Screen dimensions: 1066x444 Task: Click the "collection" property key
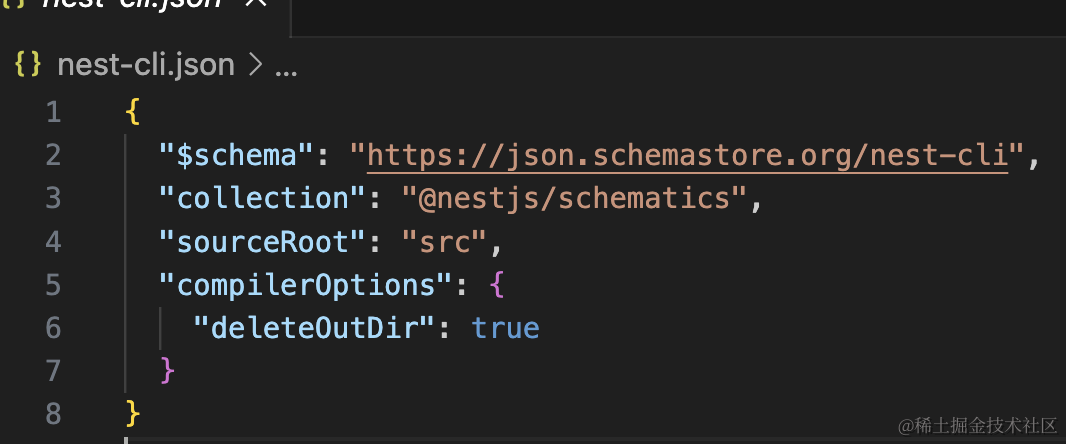point(262,198)
